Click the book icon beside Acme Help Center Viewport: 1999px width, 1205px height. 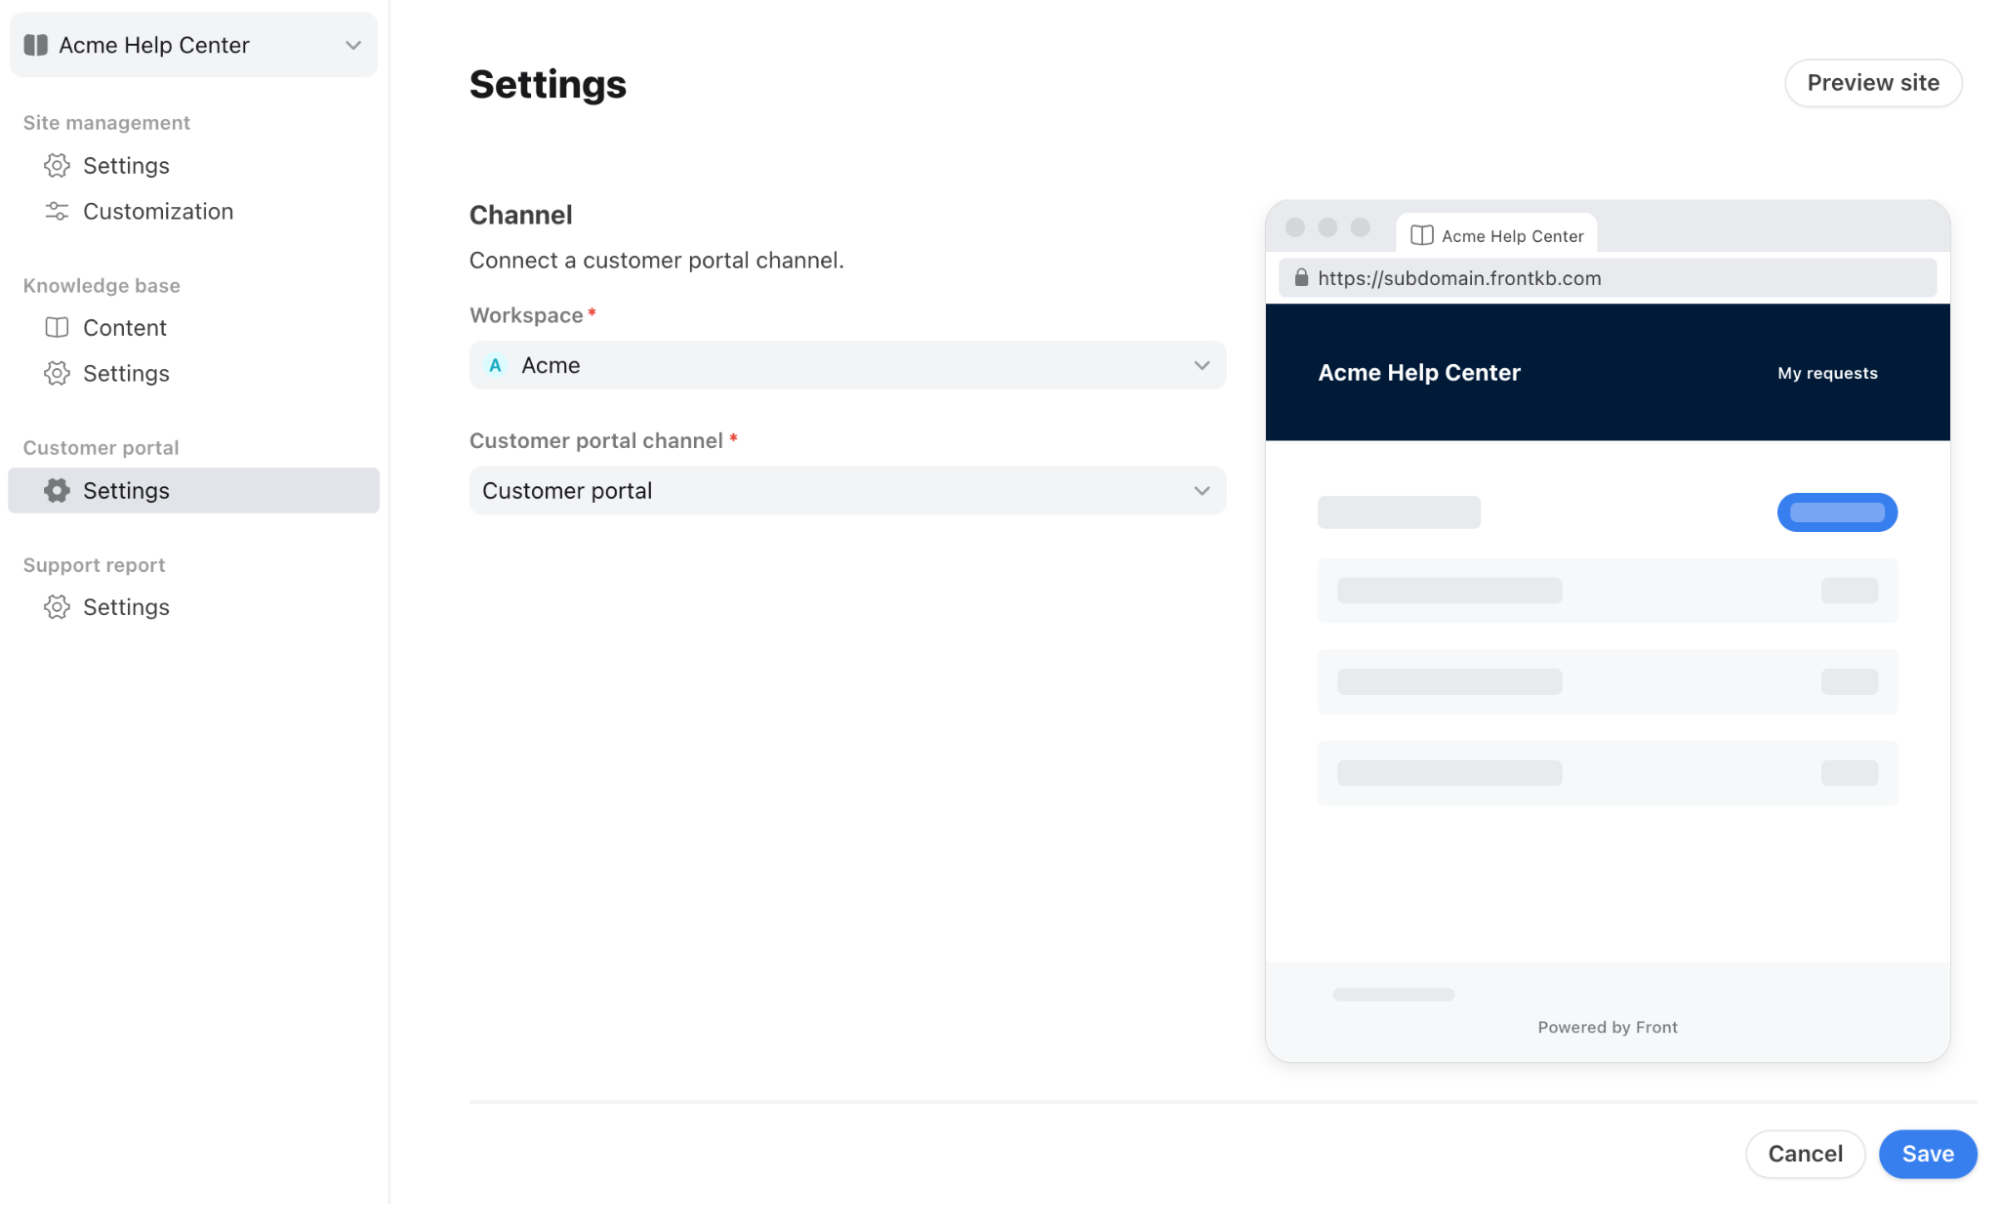[36, 45]
